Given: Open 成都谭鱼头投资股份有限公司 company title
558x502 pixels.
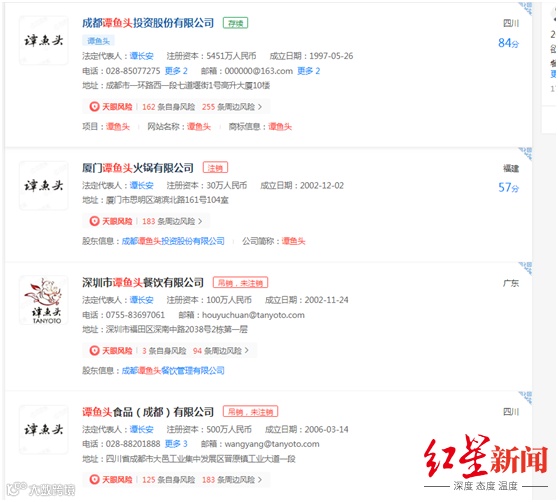Looking at the screenshot, I should tap(148, 23).
